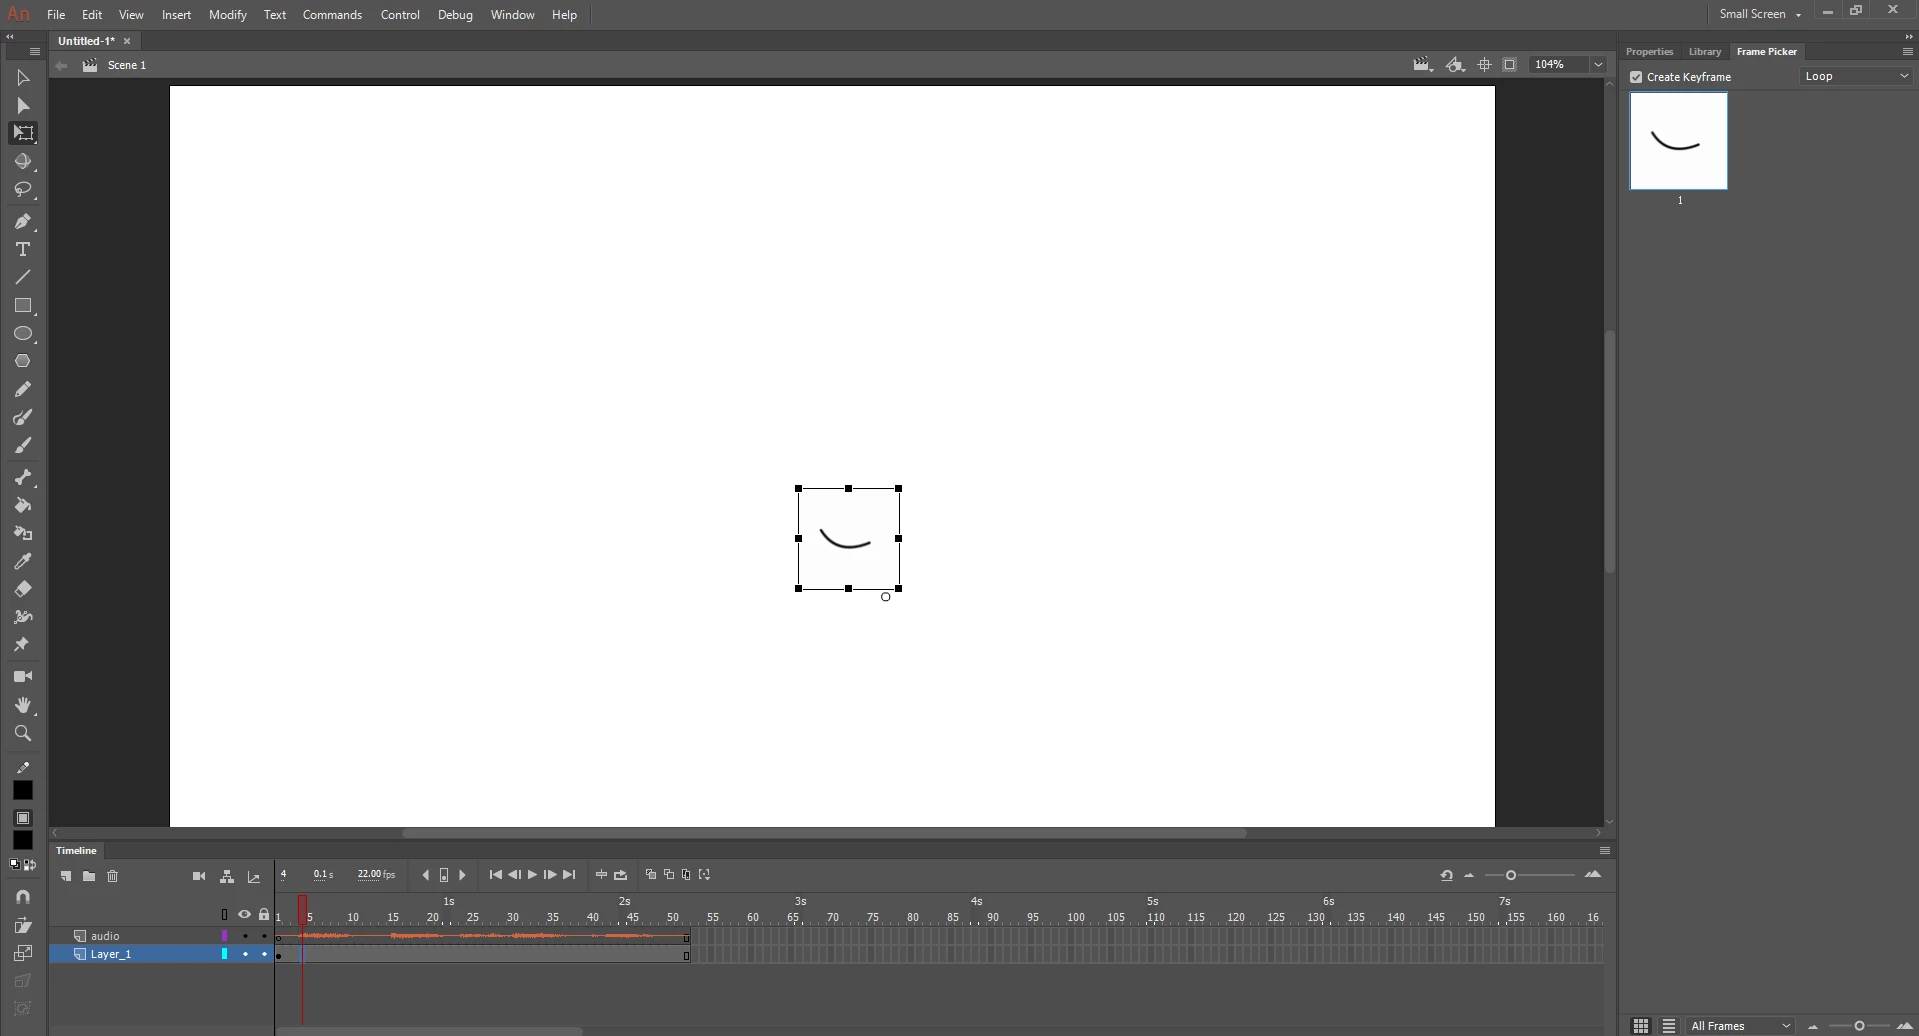
Task: Open the Timeline panel options menu
Action: 1605,851
